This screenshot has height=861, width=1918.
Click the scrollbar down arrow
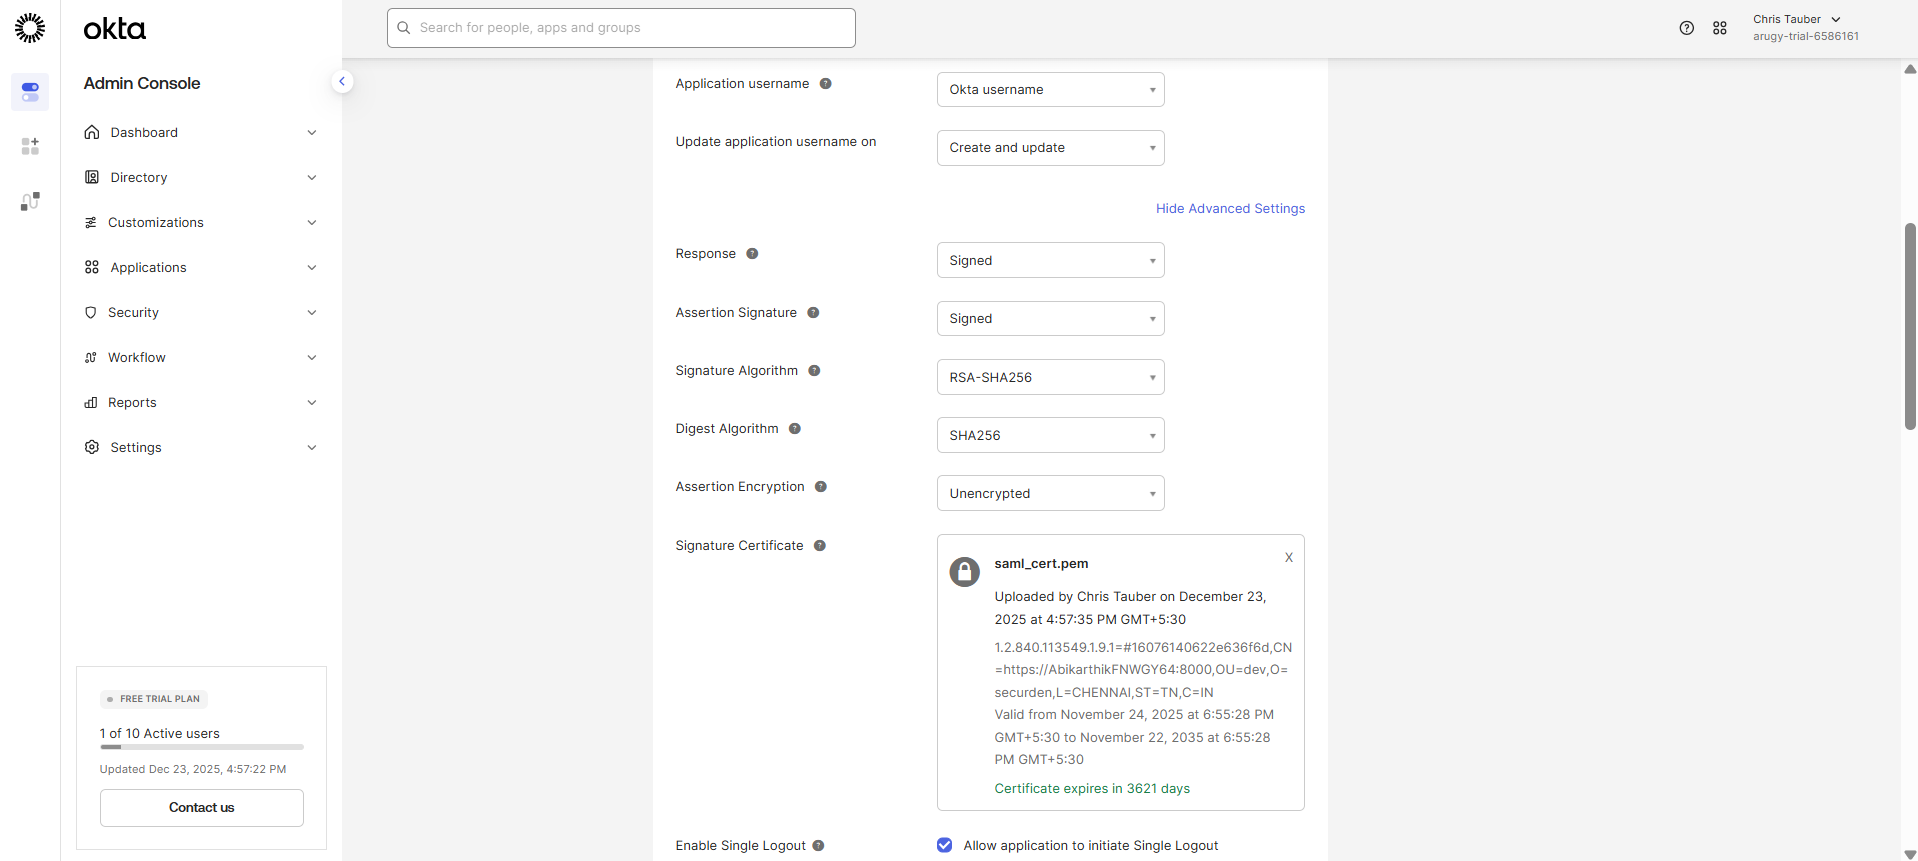[x=1910, y=854]
